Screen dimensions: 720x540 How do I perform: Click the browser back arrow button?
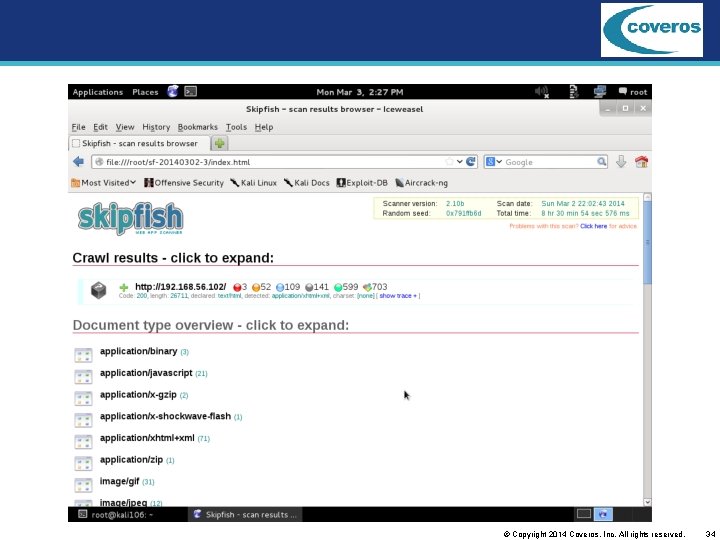79,162
